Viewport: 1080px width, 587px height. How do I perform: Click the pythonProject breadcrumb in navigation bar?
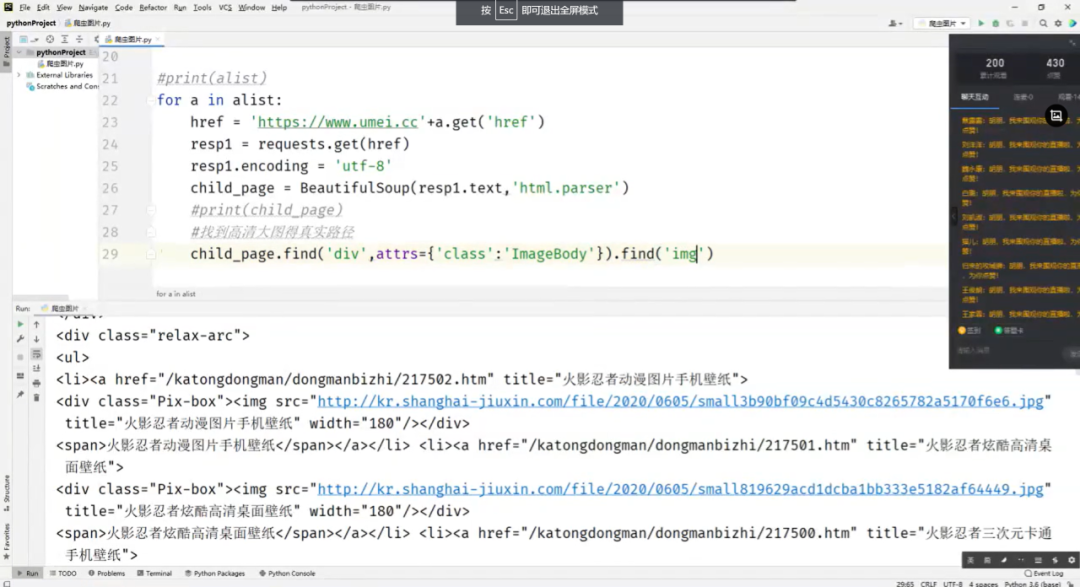[x=31, y=23]
